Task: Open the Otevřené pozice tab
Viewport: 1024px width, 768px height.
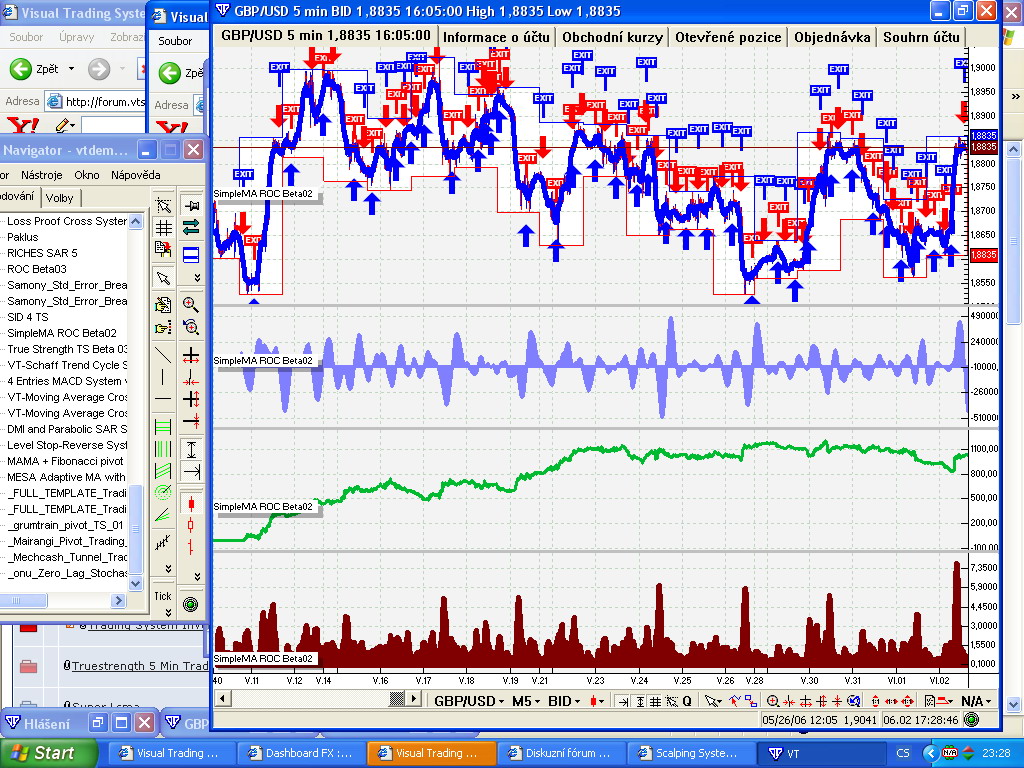Action: point(730,37)
